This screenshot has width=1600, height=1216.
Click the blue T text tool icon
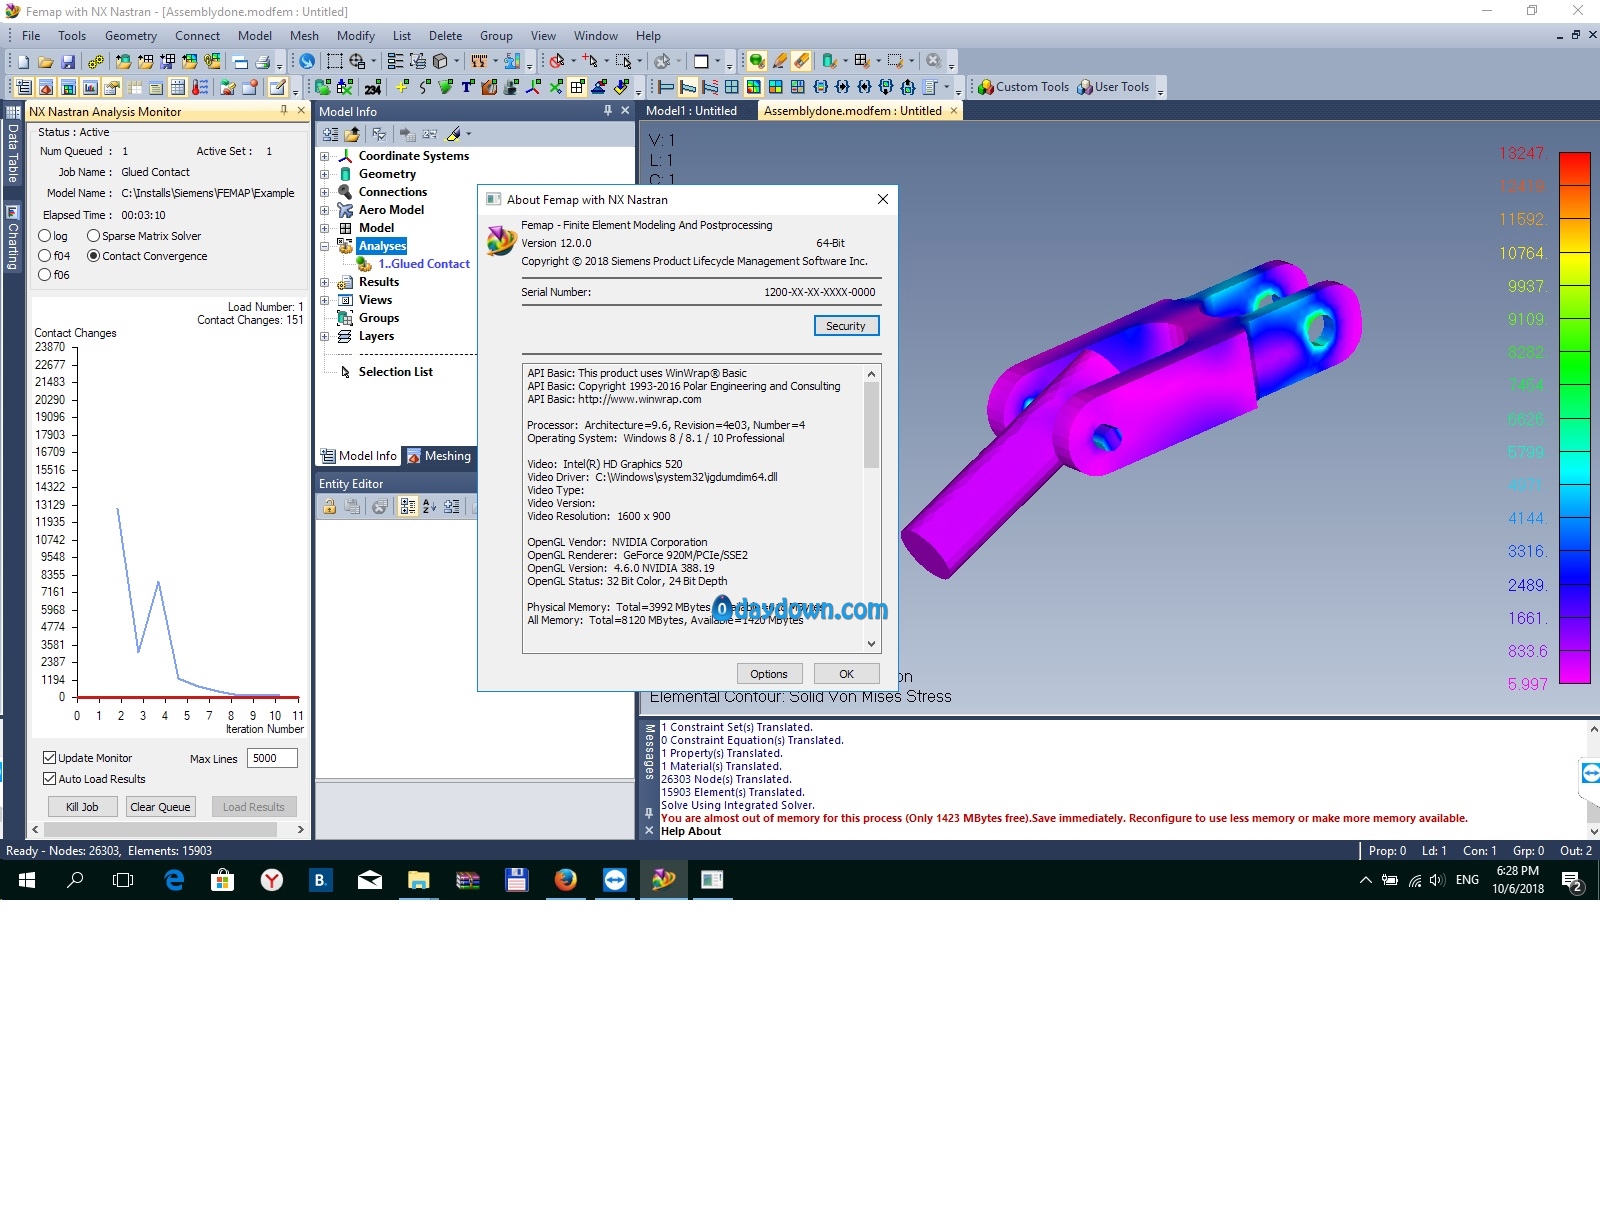click(467, 88)
